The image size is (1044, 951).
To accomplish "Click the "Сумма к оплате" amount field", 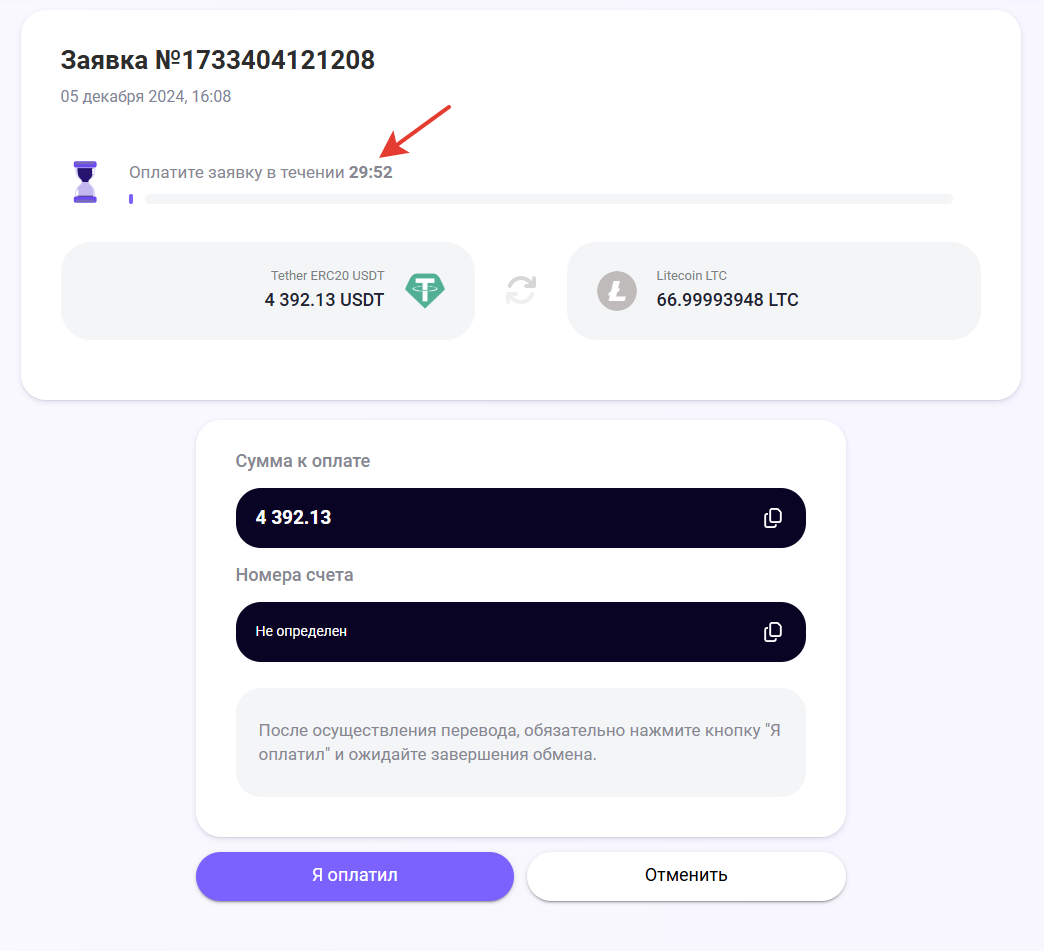I will pyautogui.click(x=500, y=518).
